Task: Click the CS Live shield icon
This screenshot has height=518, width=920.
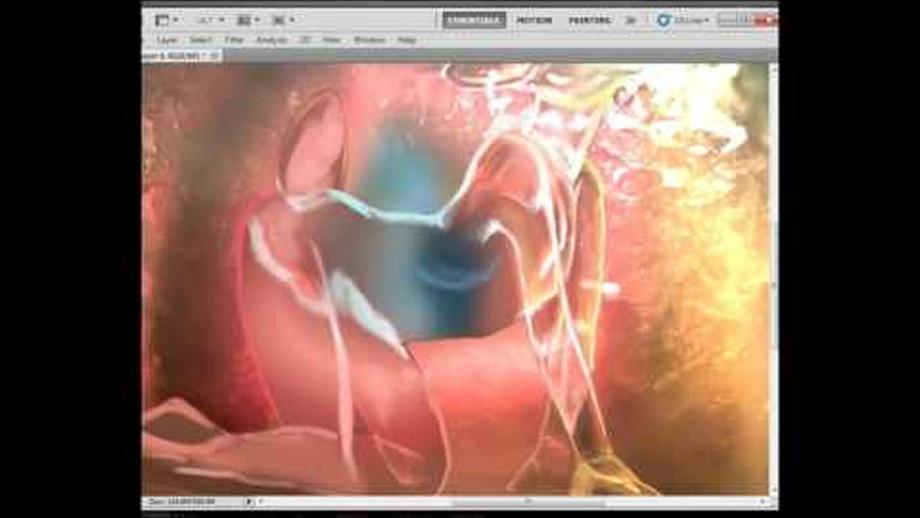Action: tap(664, 20)
